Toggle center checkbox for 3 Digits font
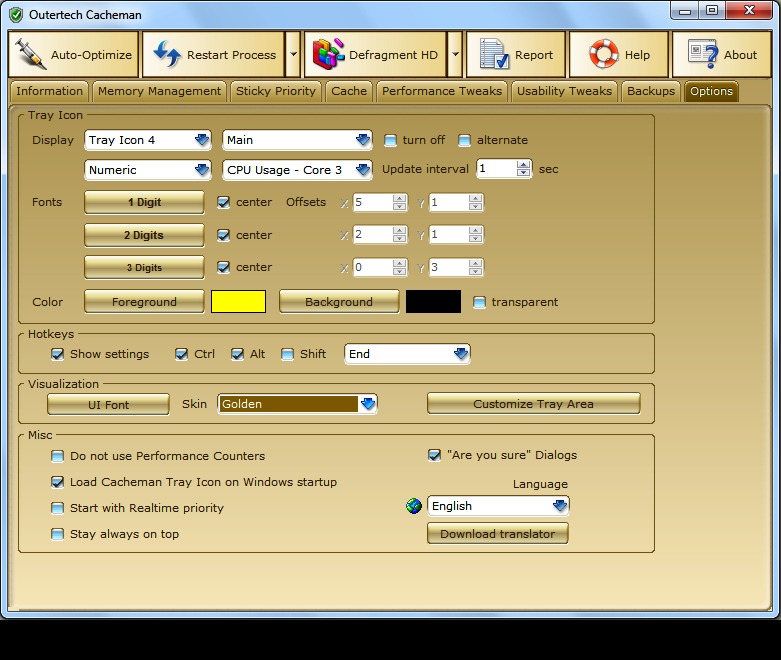Viewport: 781px width, 660px height. tap(224, 267)
